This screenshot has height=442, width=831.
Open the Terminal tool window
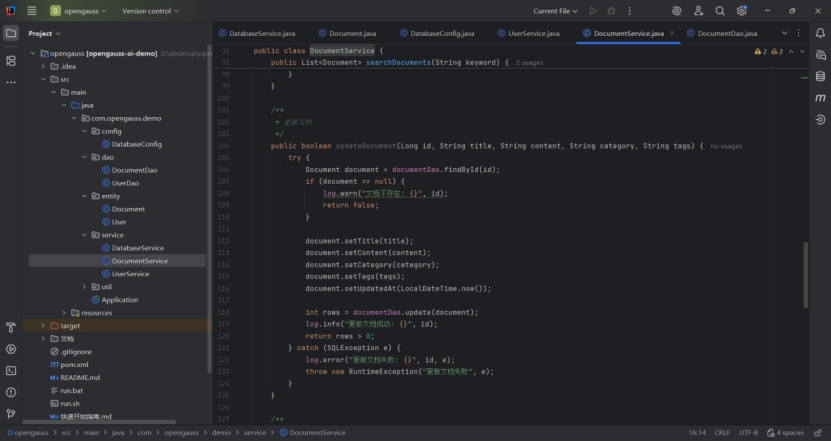(11, 371)
